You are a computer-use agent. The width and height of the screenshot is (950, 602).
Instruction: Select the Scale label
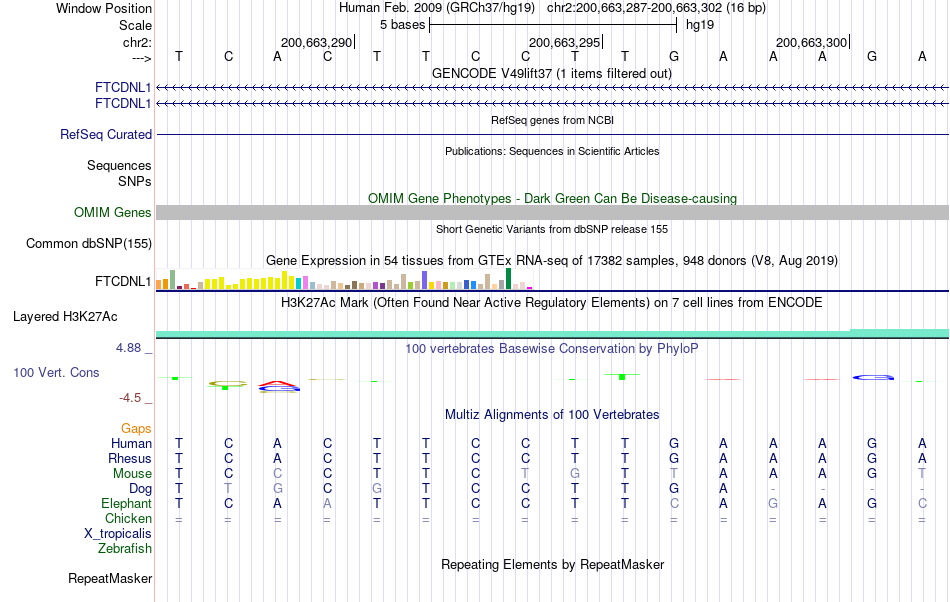tap(135, 25)
